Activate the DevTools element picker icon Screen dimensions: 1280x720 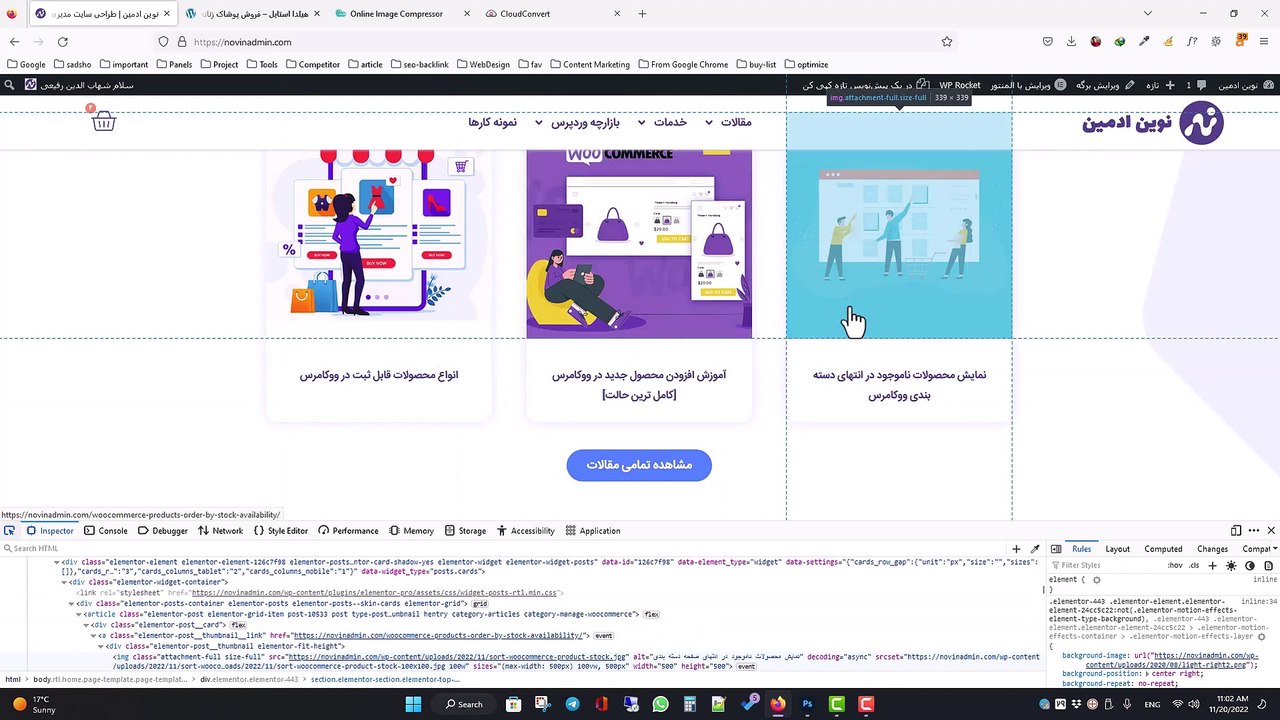pos(9,531)
